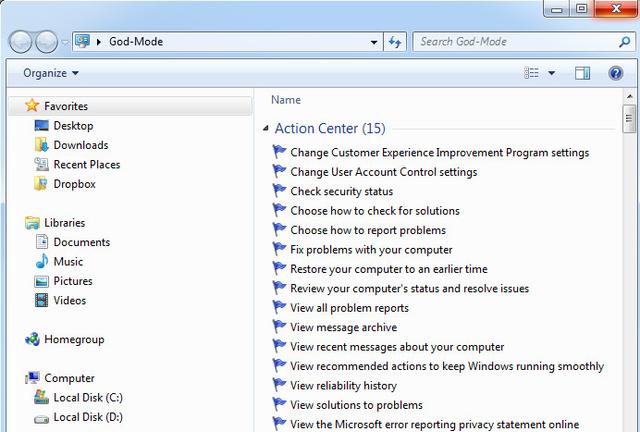
Task: Select Libraries in navigation pane
Action: [64, 223]
